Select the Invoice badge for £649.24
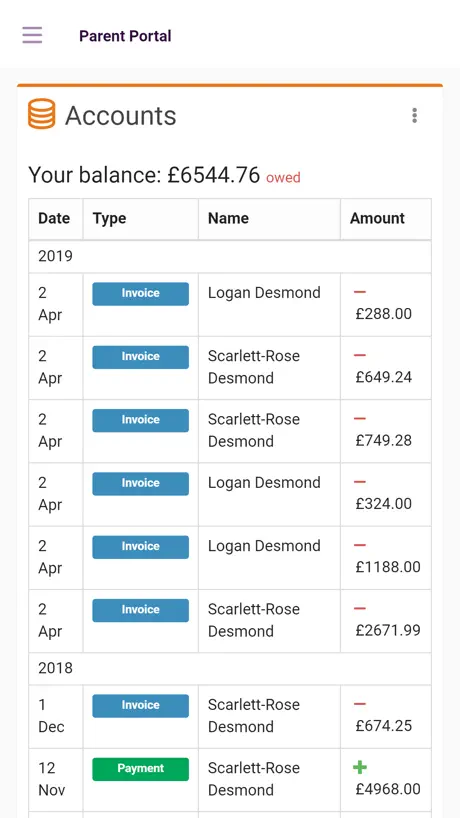This screenshot has width=460, height=818. 140,357
